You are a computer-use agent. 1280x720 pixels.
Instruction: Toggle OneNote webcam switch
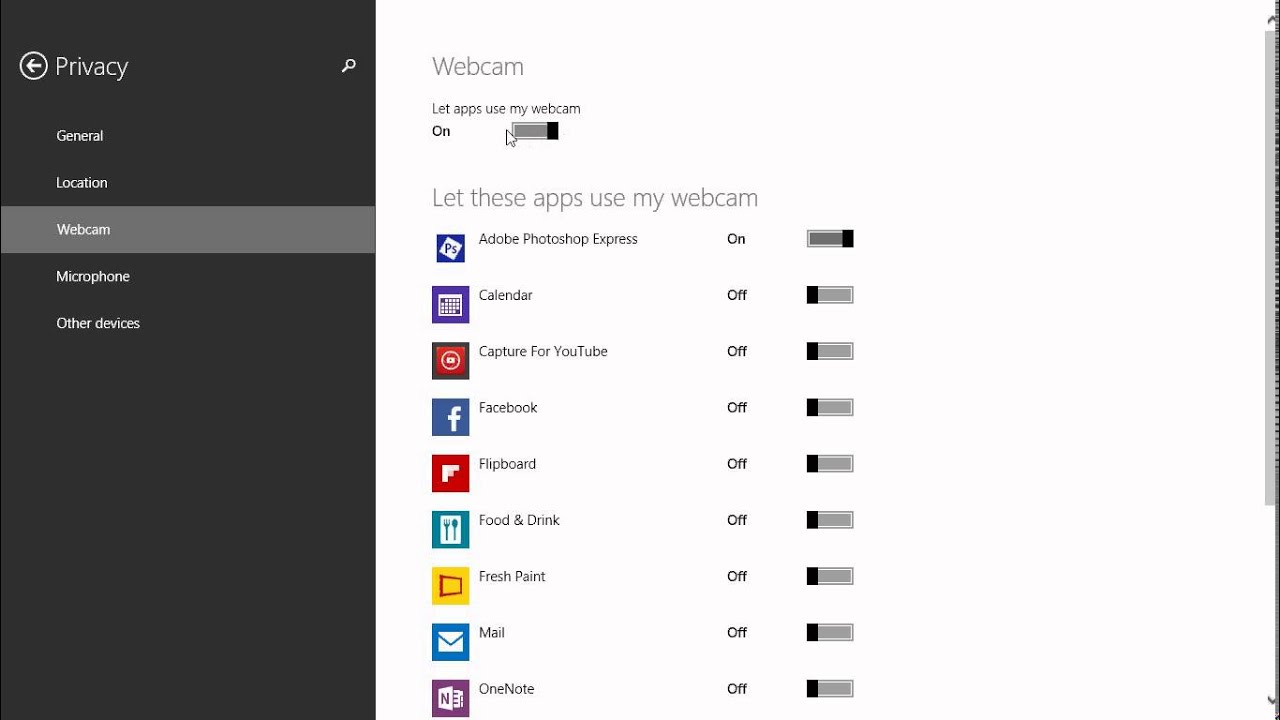(x=830, y=689)
